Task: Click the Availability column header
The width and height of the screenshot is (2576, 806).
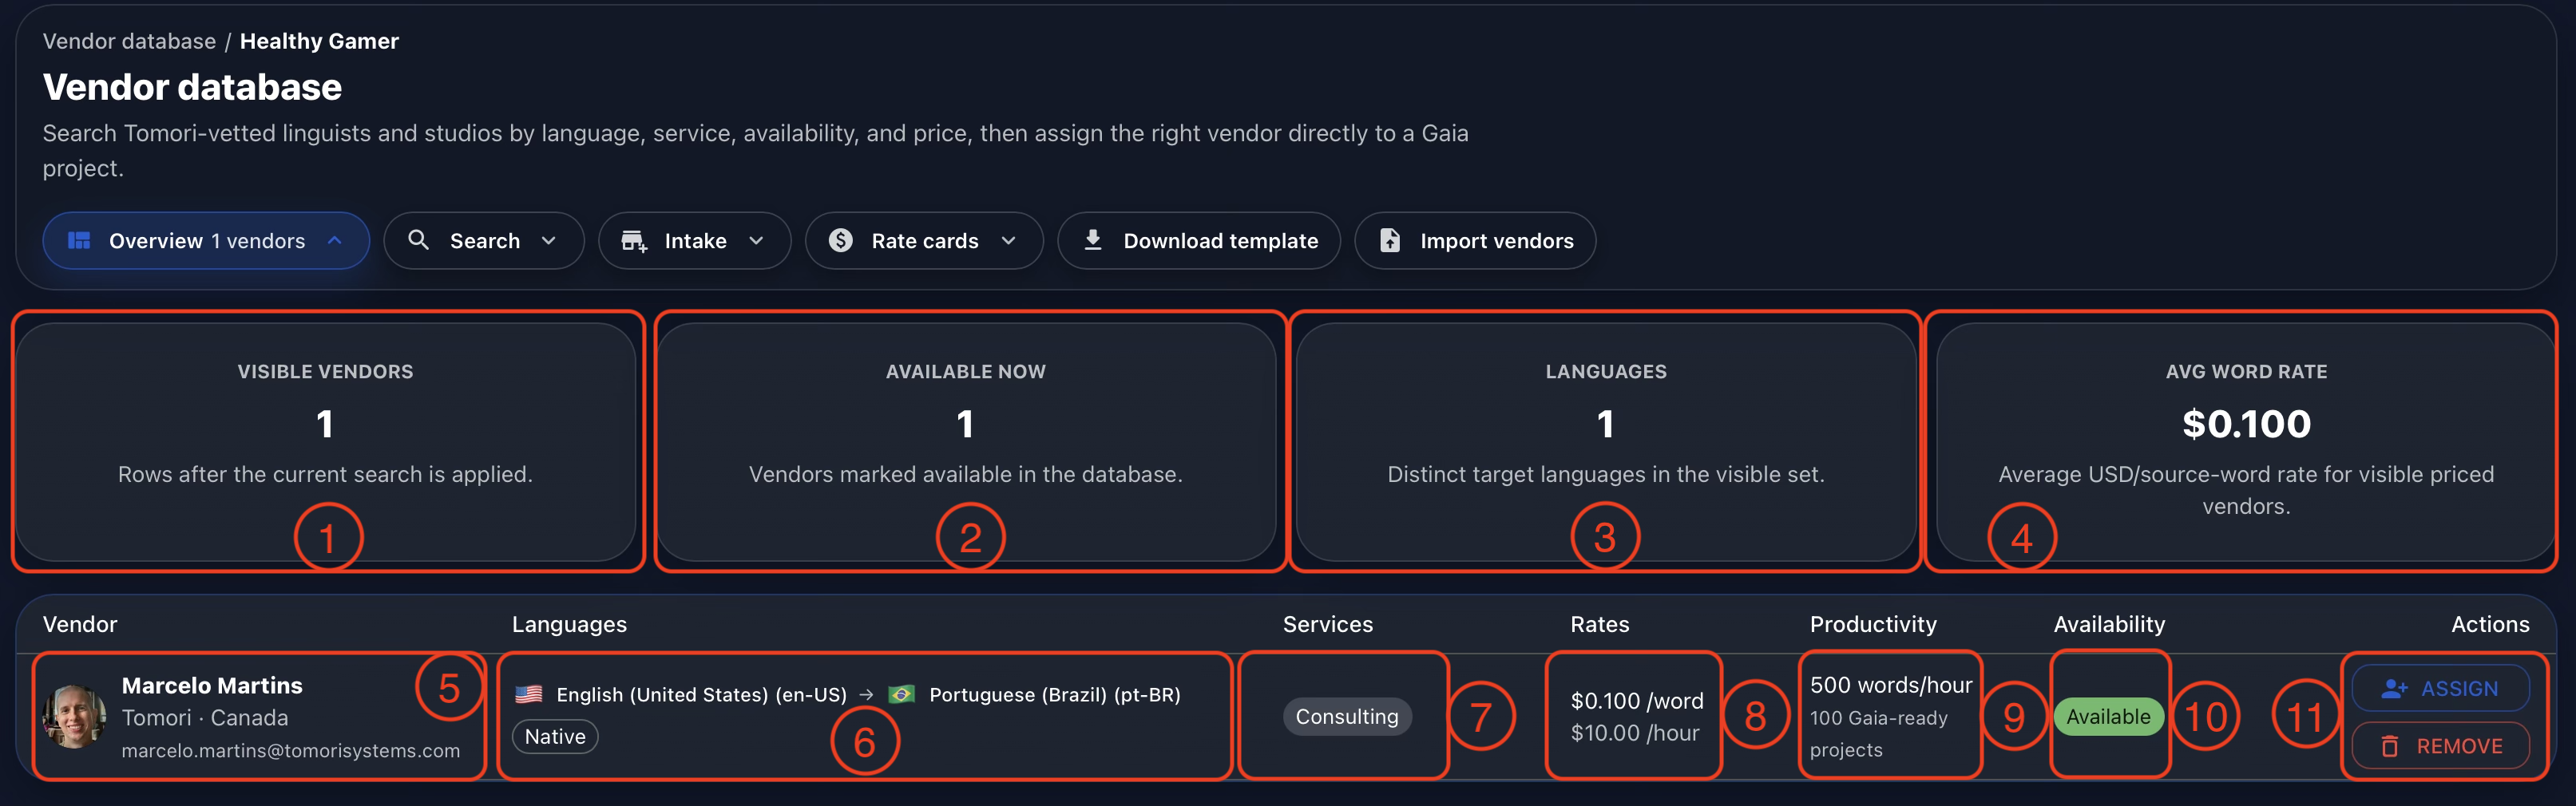Action: click(2109, 624)
